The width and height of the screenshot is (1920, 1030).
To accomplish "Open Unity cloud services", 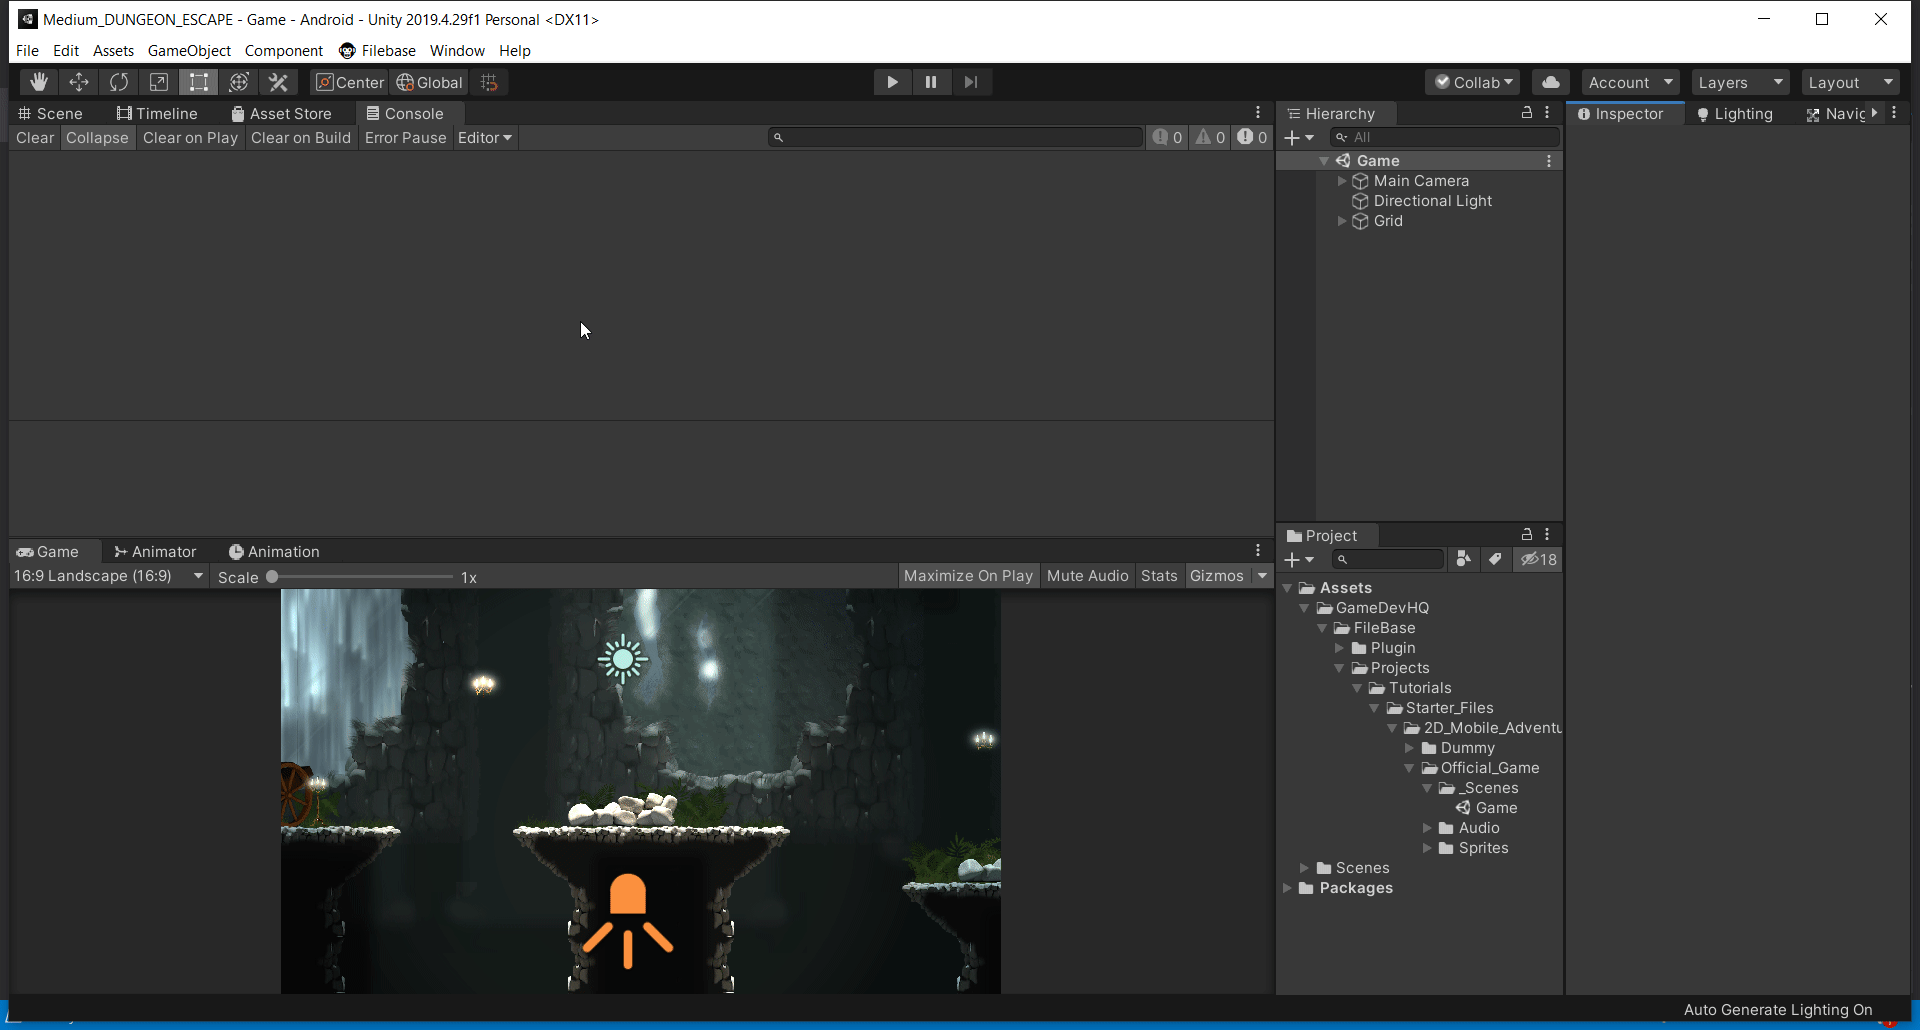I will (1550, 81).
